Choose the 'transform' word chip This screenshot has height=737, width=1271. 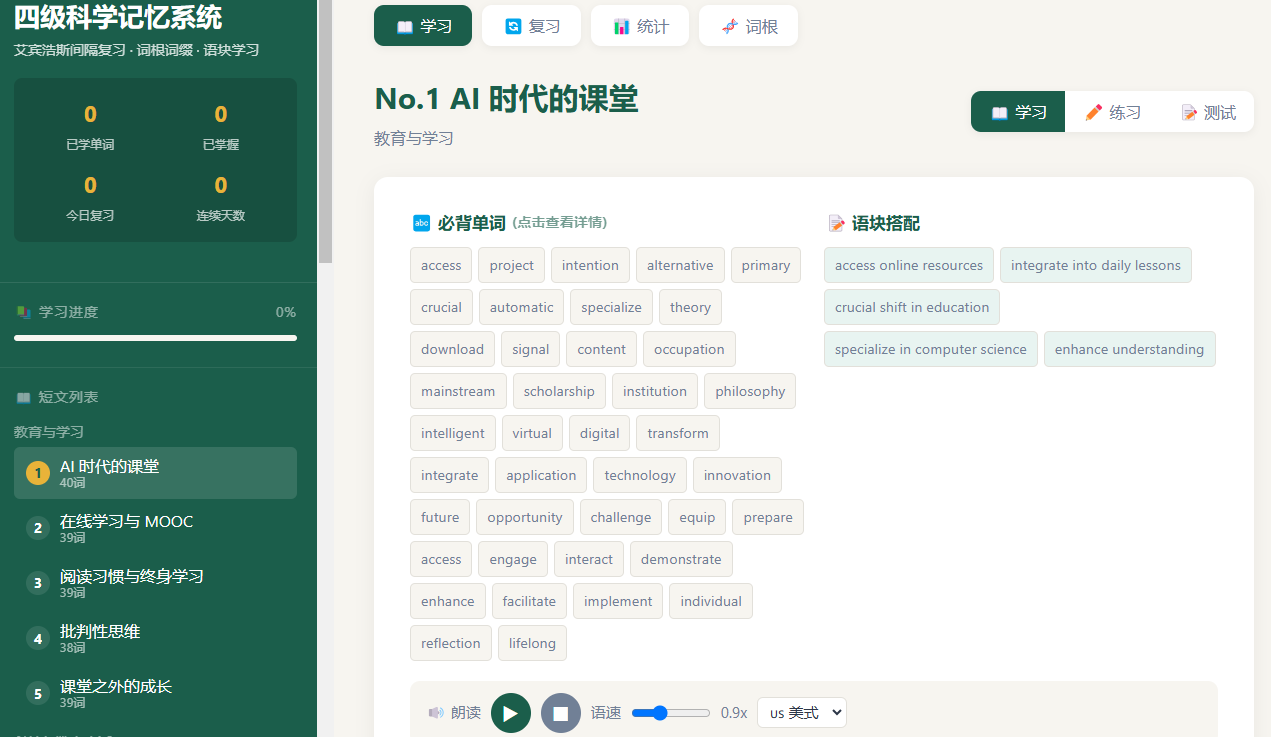pyautogui.click(x=678, y=433)
